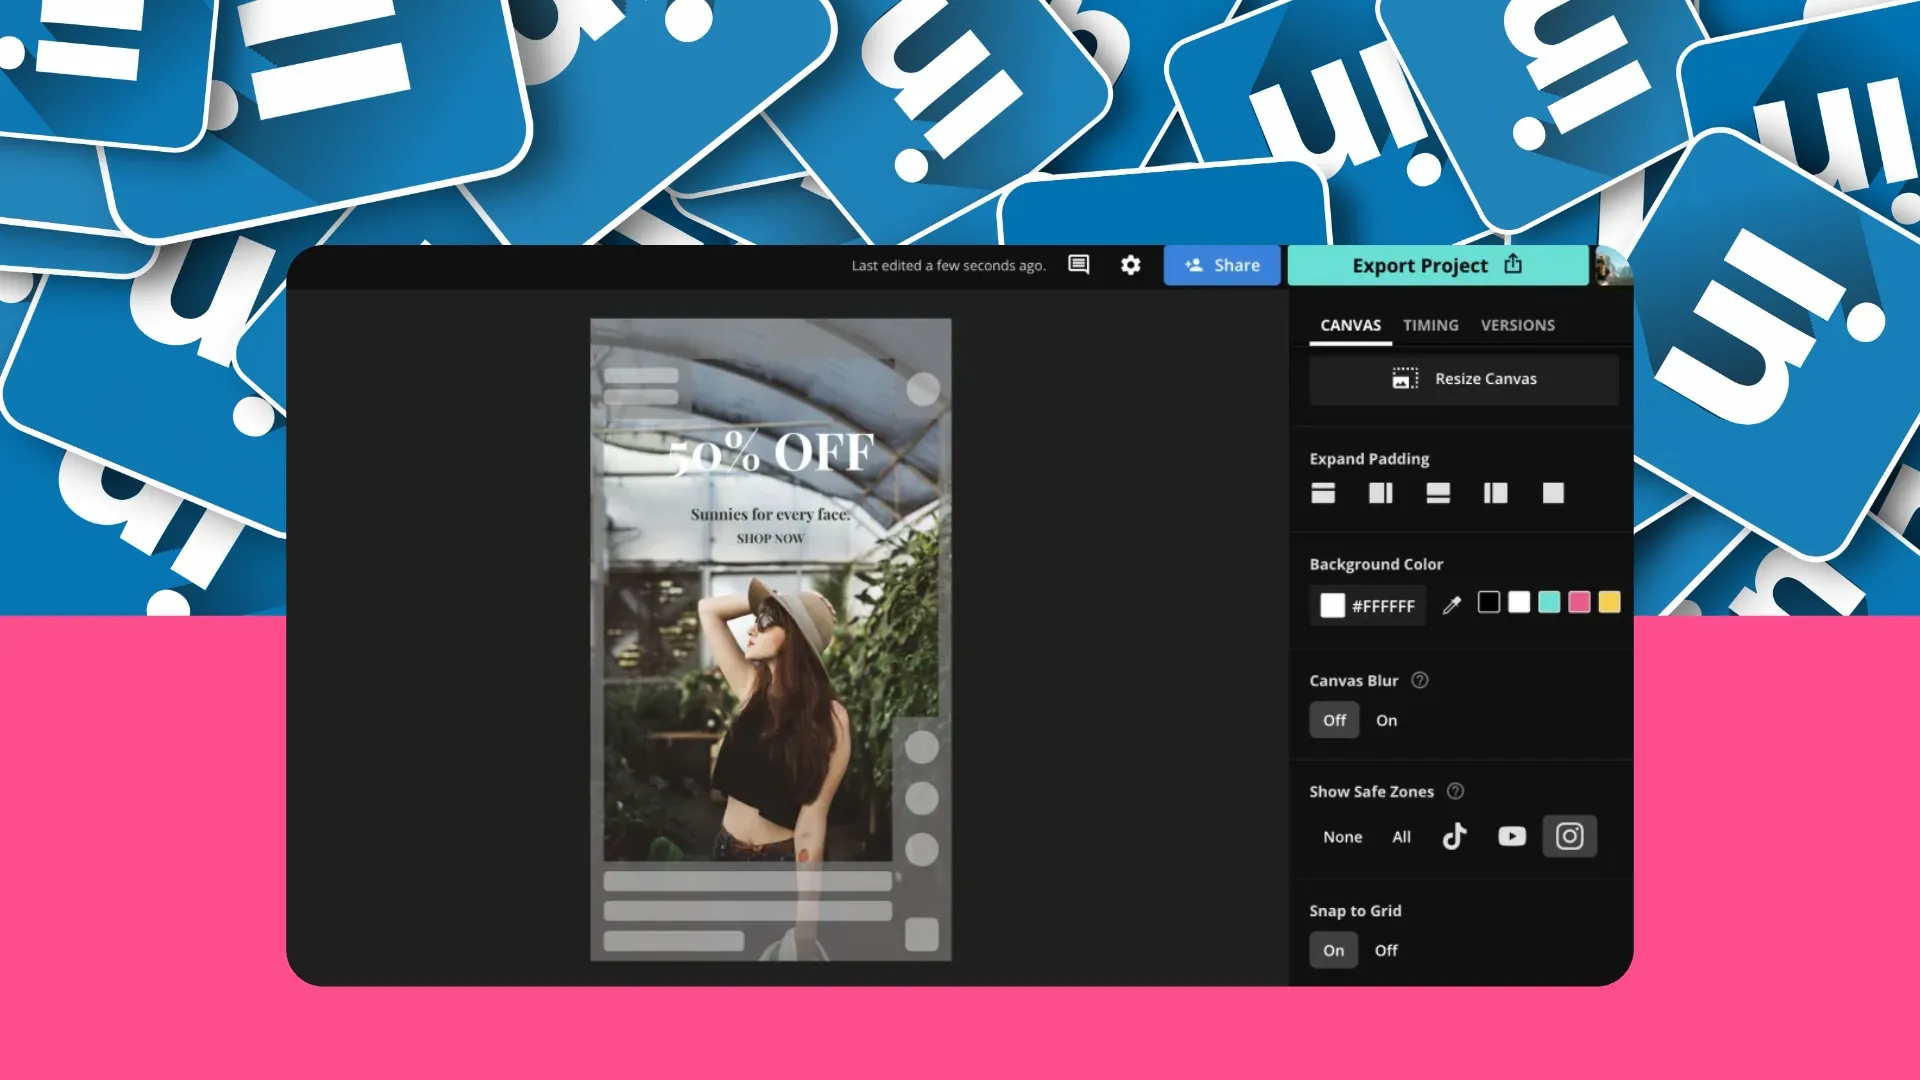Select the SHOP NOW text on canvas
The width and height of the screenshot is (1920, 1080).
pyautogui.click(x=770, y=538)
